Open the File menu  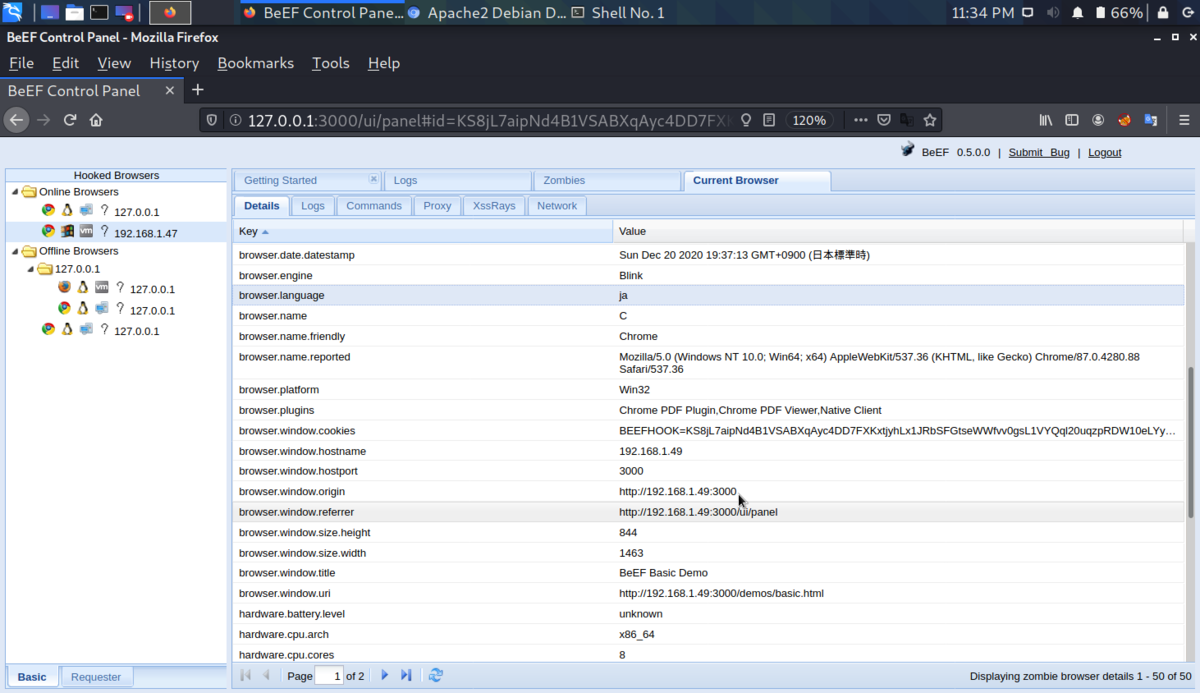point(21,63)
